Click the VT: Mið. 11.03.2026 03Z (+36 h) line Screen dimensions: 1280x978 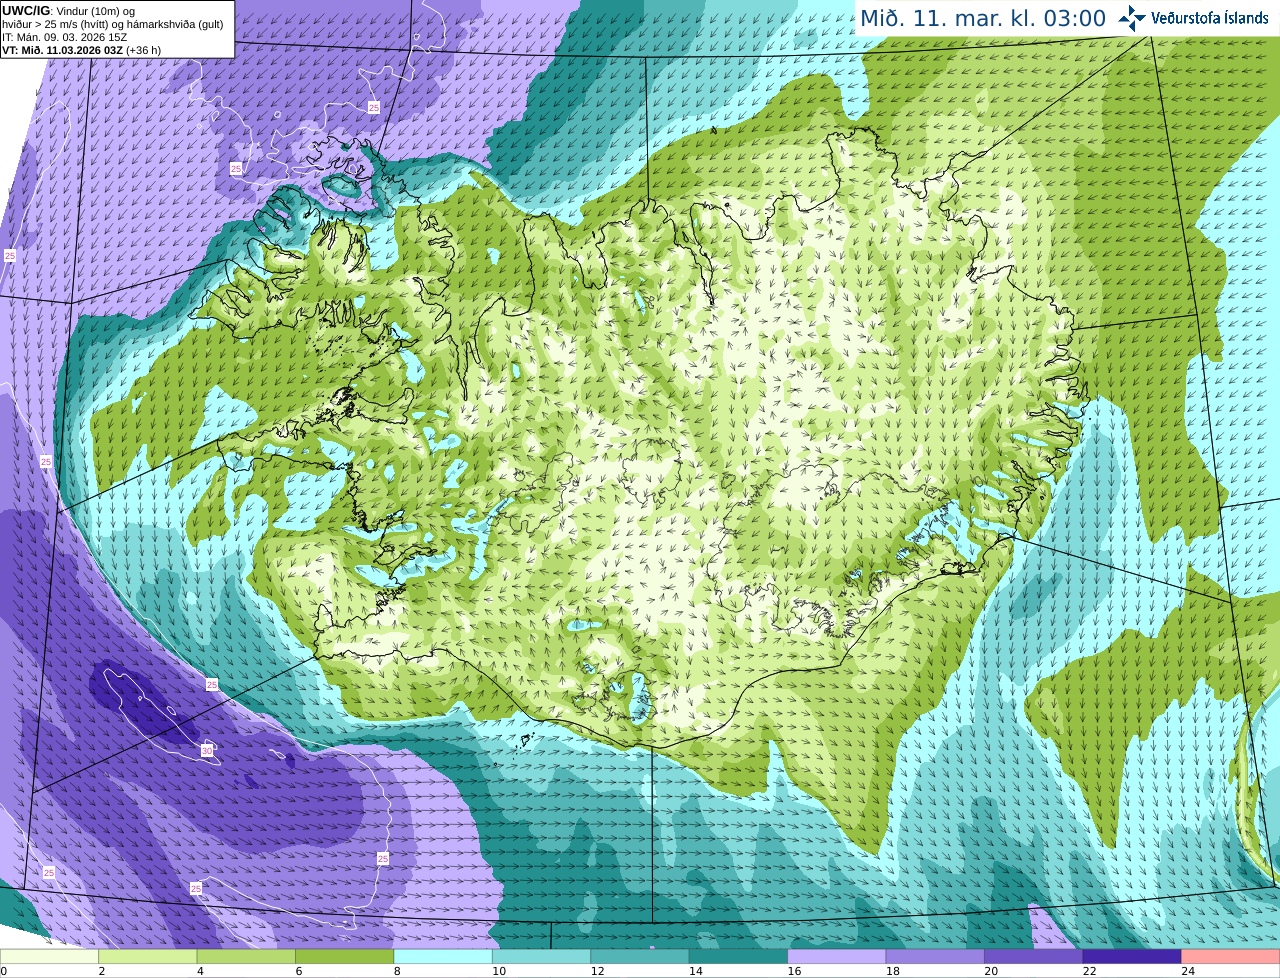[x=82, y=50]
